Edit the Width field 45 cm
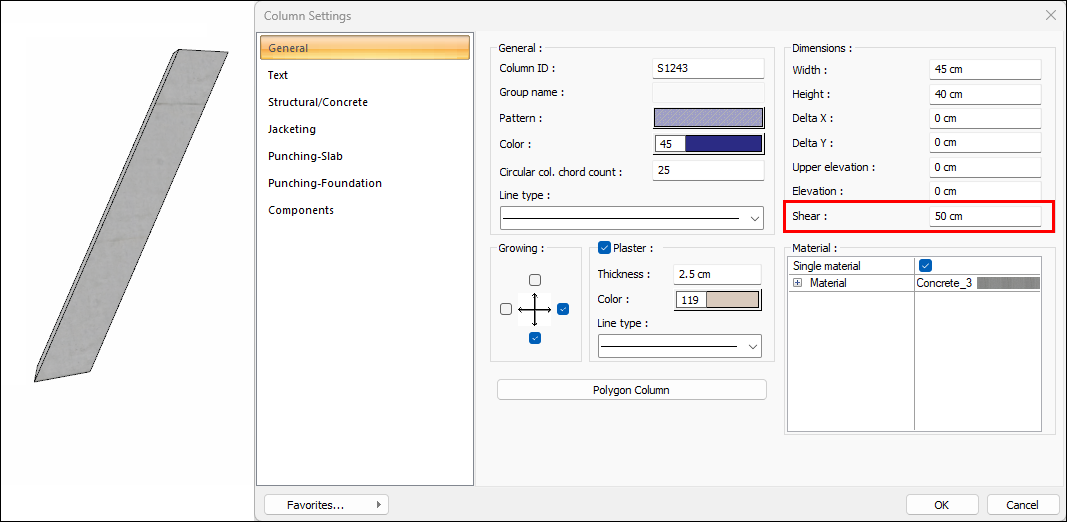 coord(985,69)
